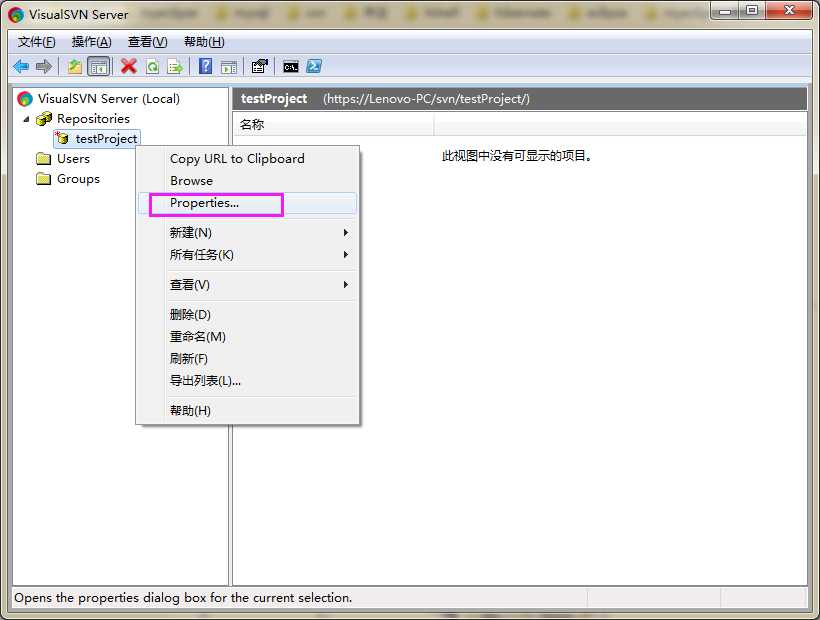Click the Export List icon
820x620 pixels.
(175, 66)
